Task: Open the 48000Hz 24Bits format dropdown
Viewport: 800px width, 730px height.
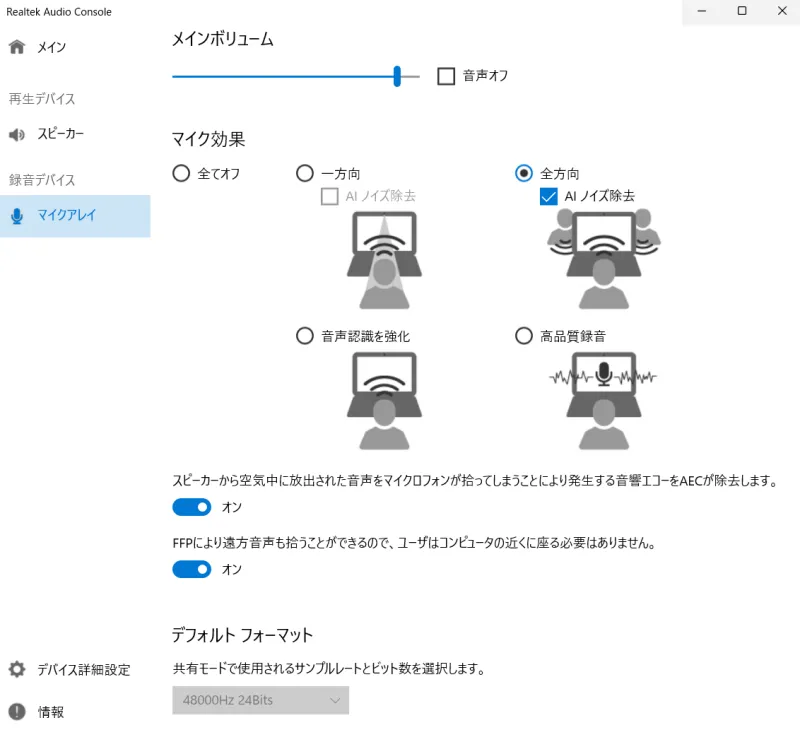Action: [260, 700]
